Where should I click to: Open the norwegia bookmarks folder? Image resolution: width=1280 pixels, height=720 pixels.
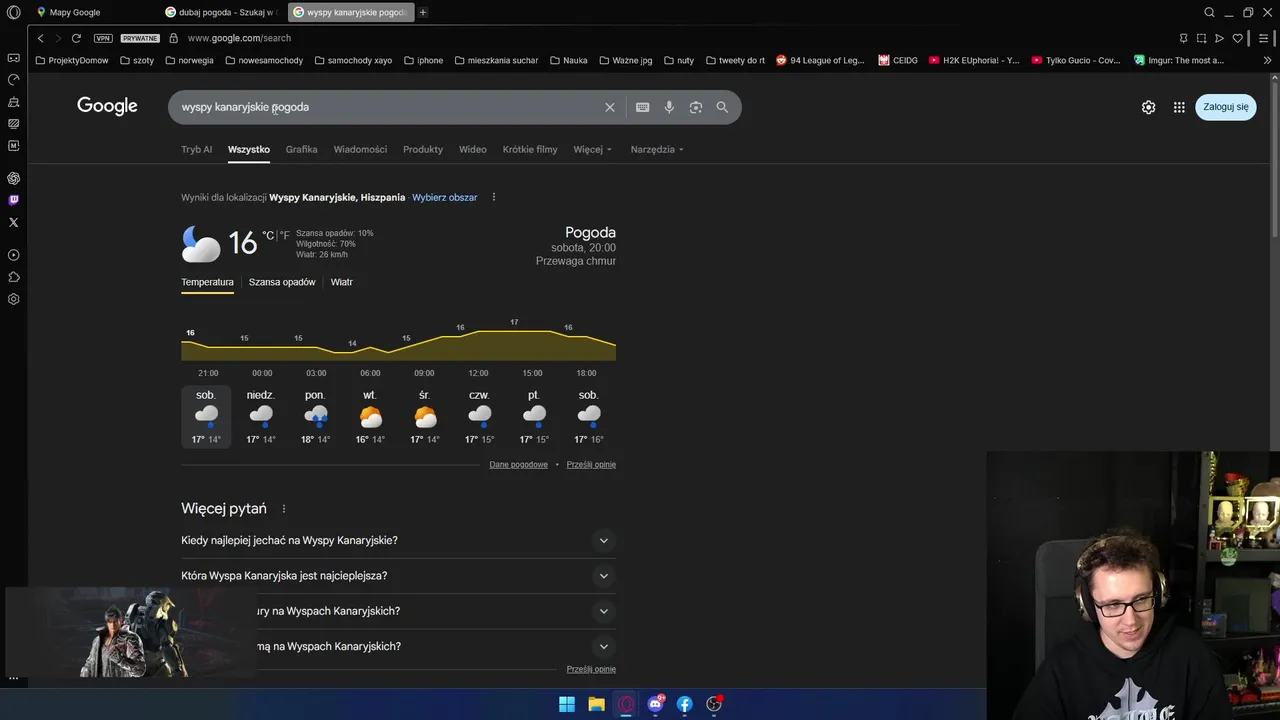coord(188,60)
